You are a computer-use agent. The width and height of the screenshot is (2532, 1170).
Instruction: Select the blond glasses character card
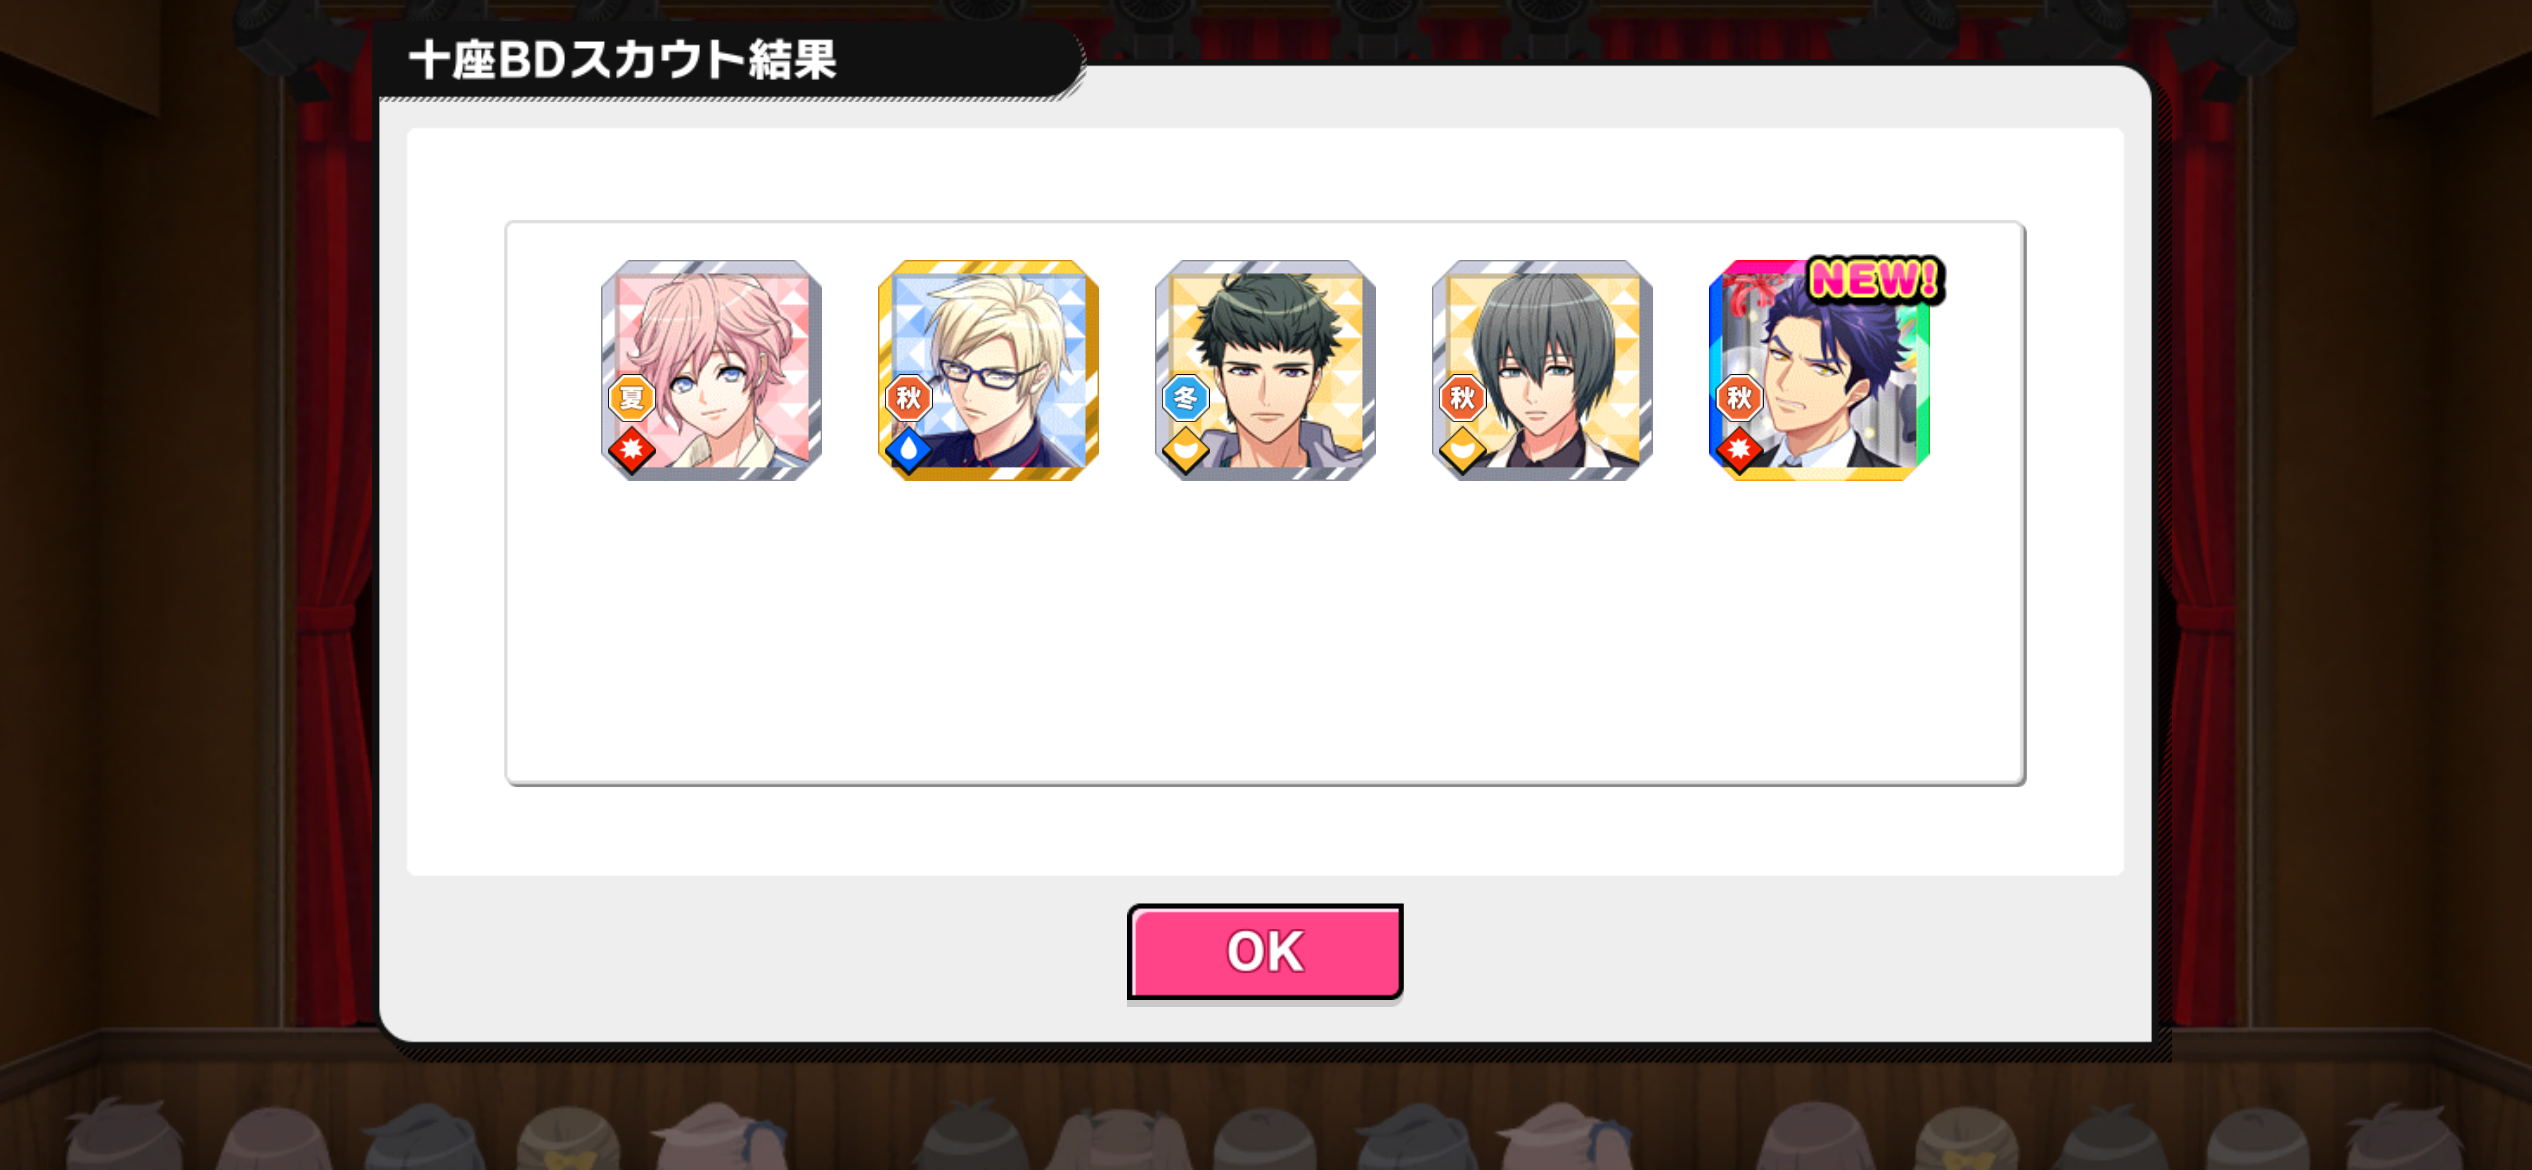point(988,371)
